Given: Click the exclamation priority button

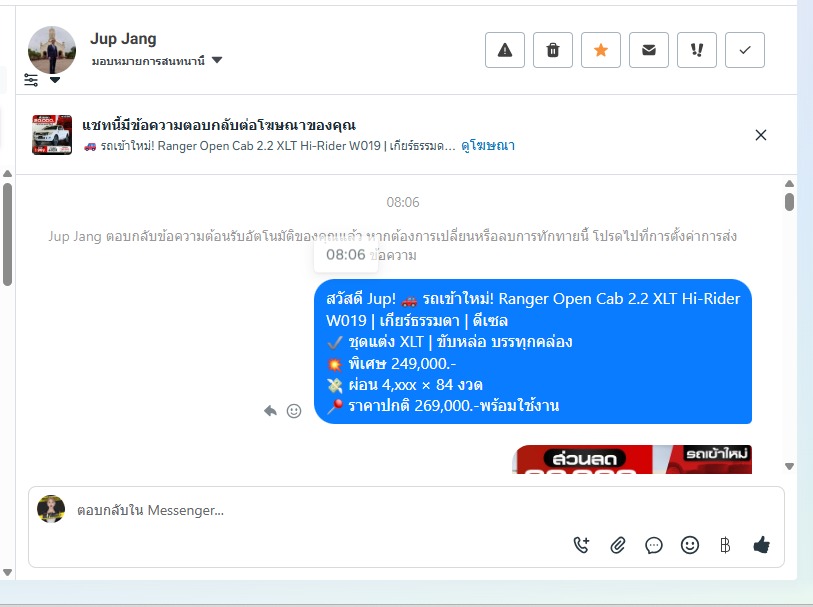Looking at the screenshot, I should pyautogui.click(x=697, y=50).
